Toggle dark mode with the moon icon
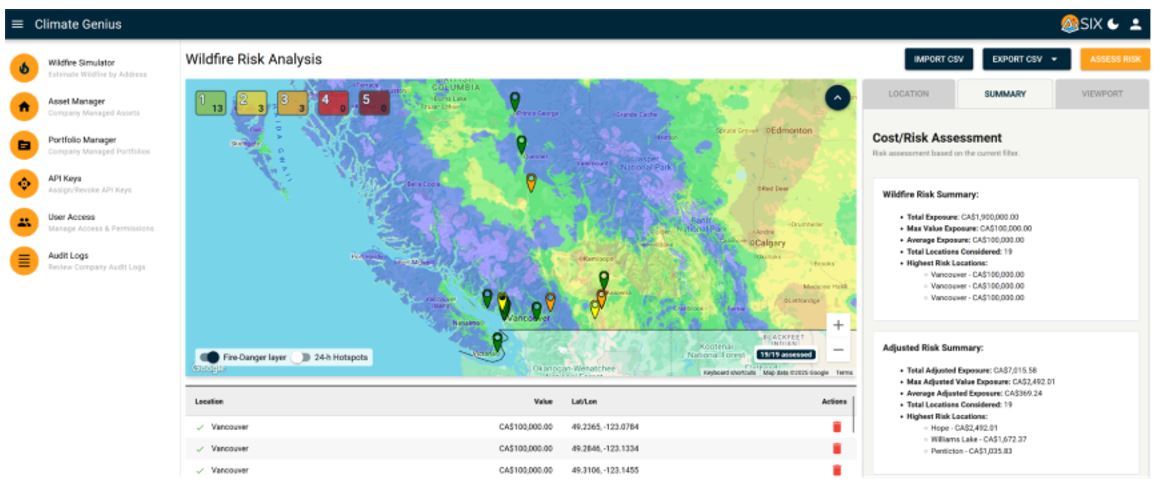Screen dimensions: 1160x484 [x=1113, y=24]
